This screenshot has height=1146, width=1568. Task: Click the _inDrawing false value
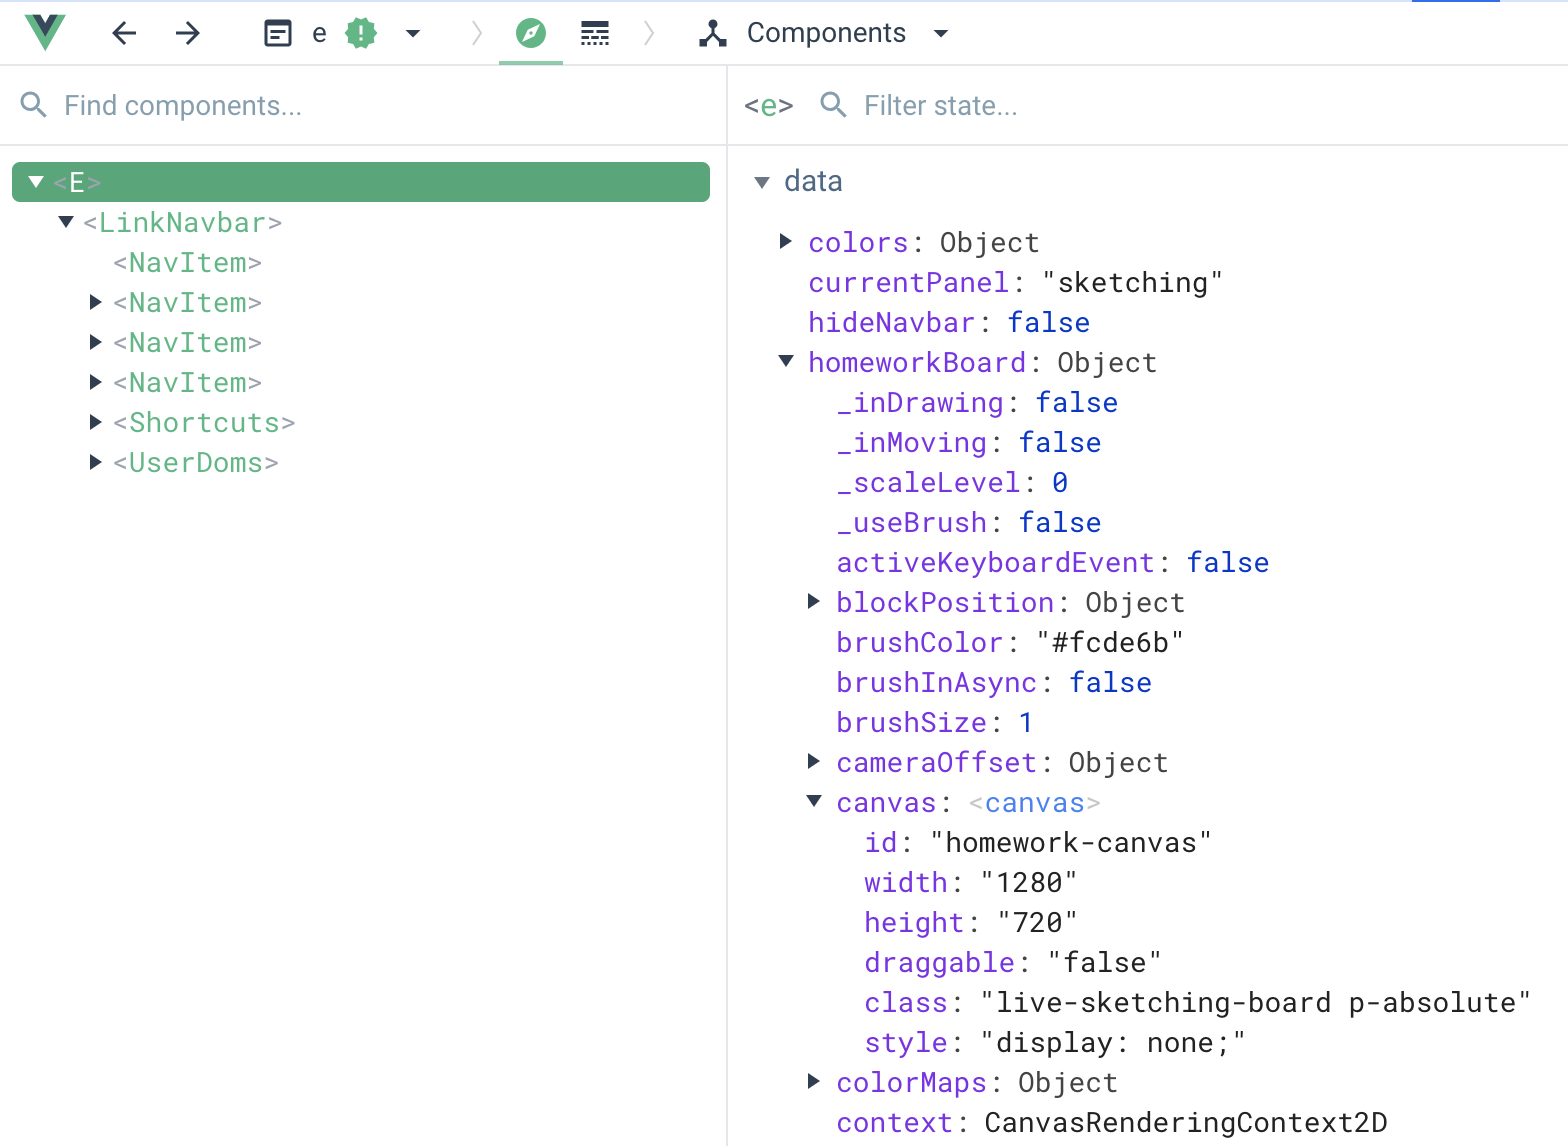tap(1077, 402)
